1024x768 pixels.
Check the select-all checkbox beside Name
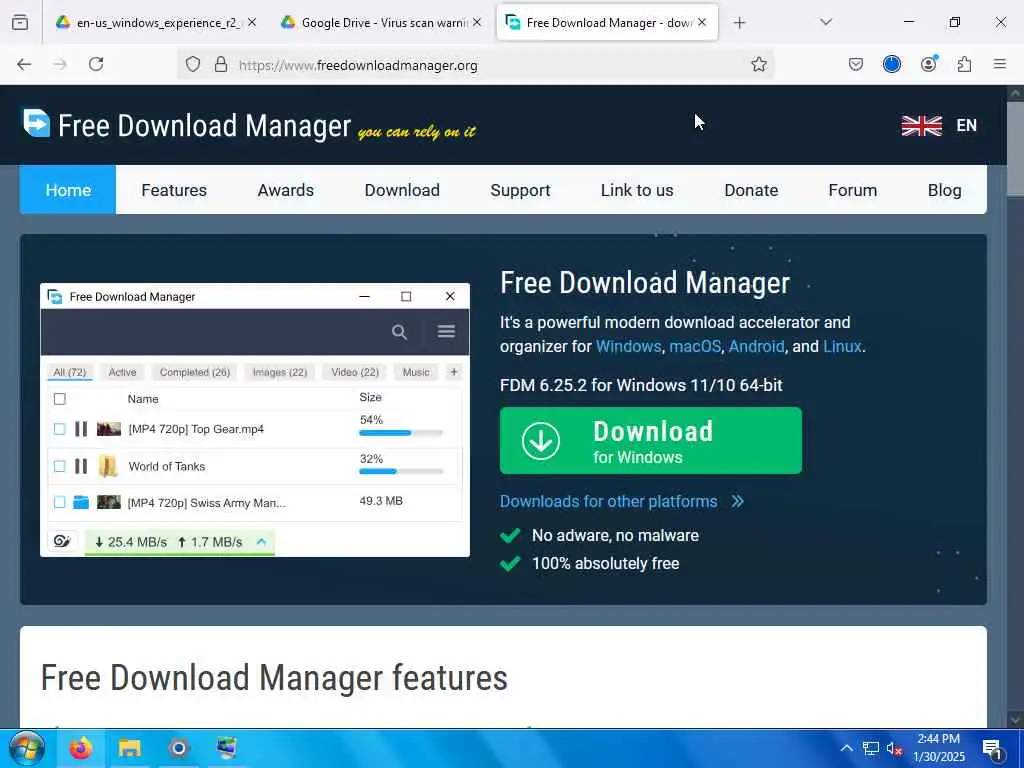tap(59, 399)
